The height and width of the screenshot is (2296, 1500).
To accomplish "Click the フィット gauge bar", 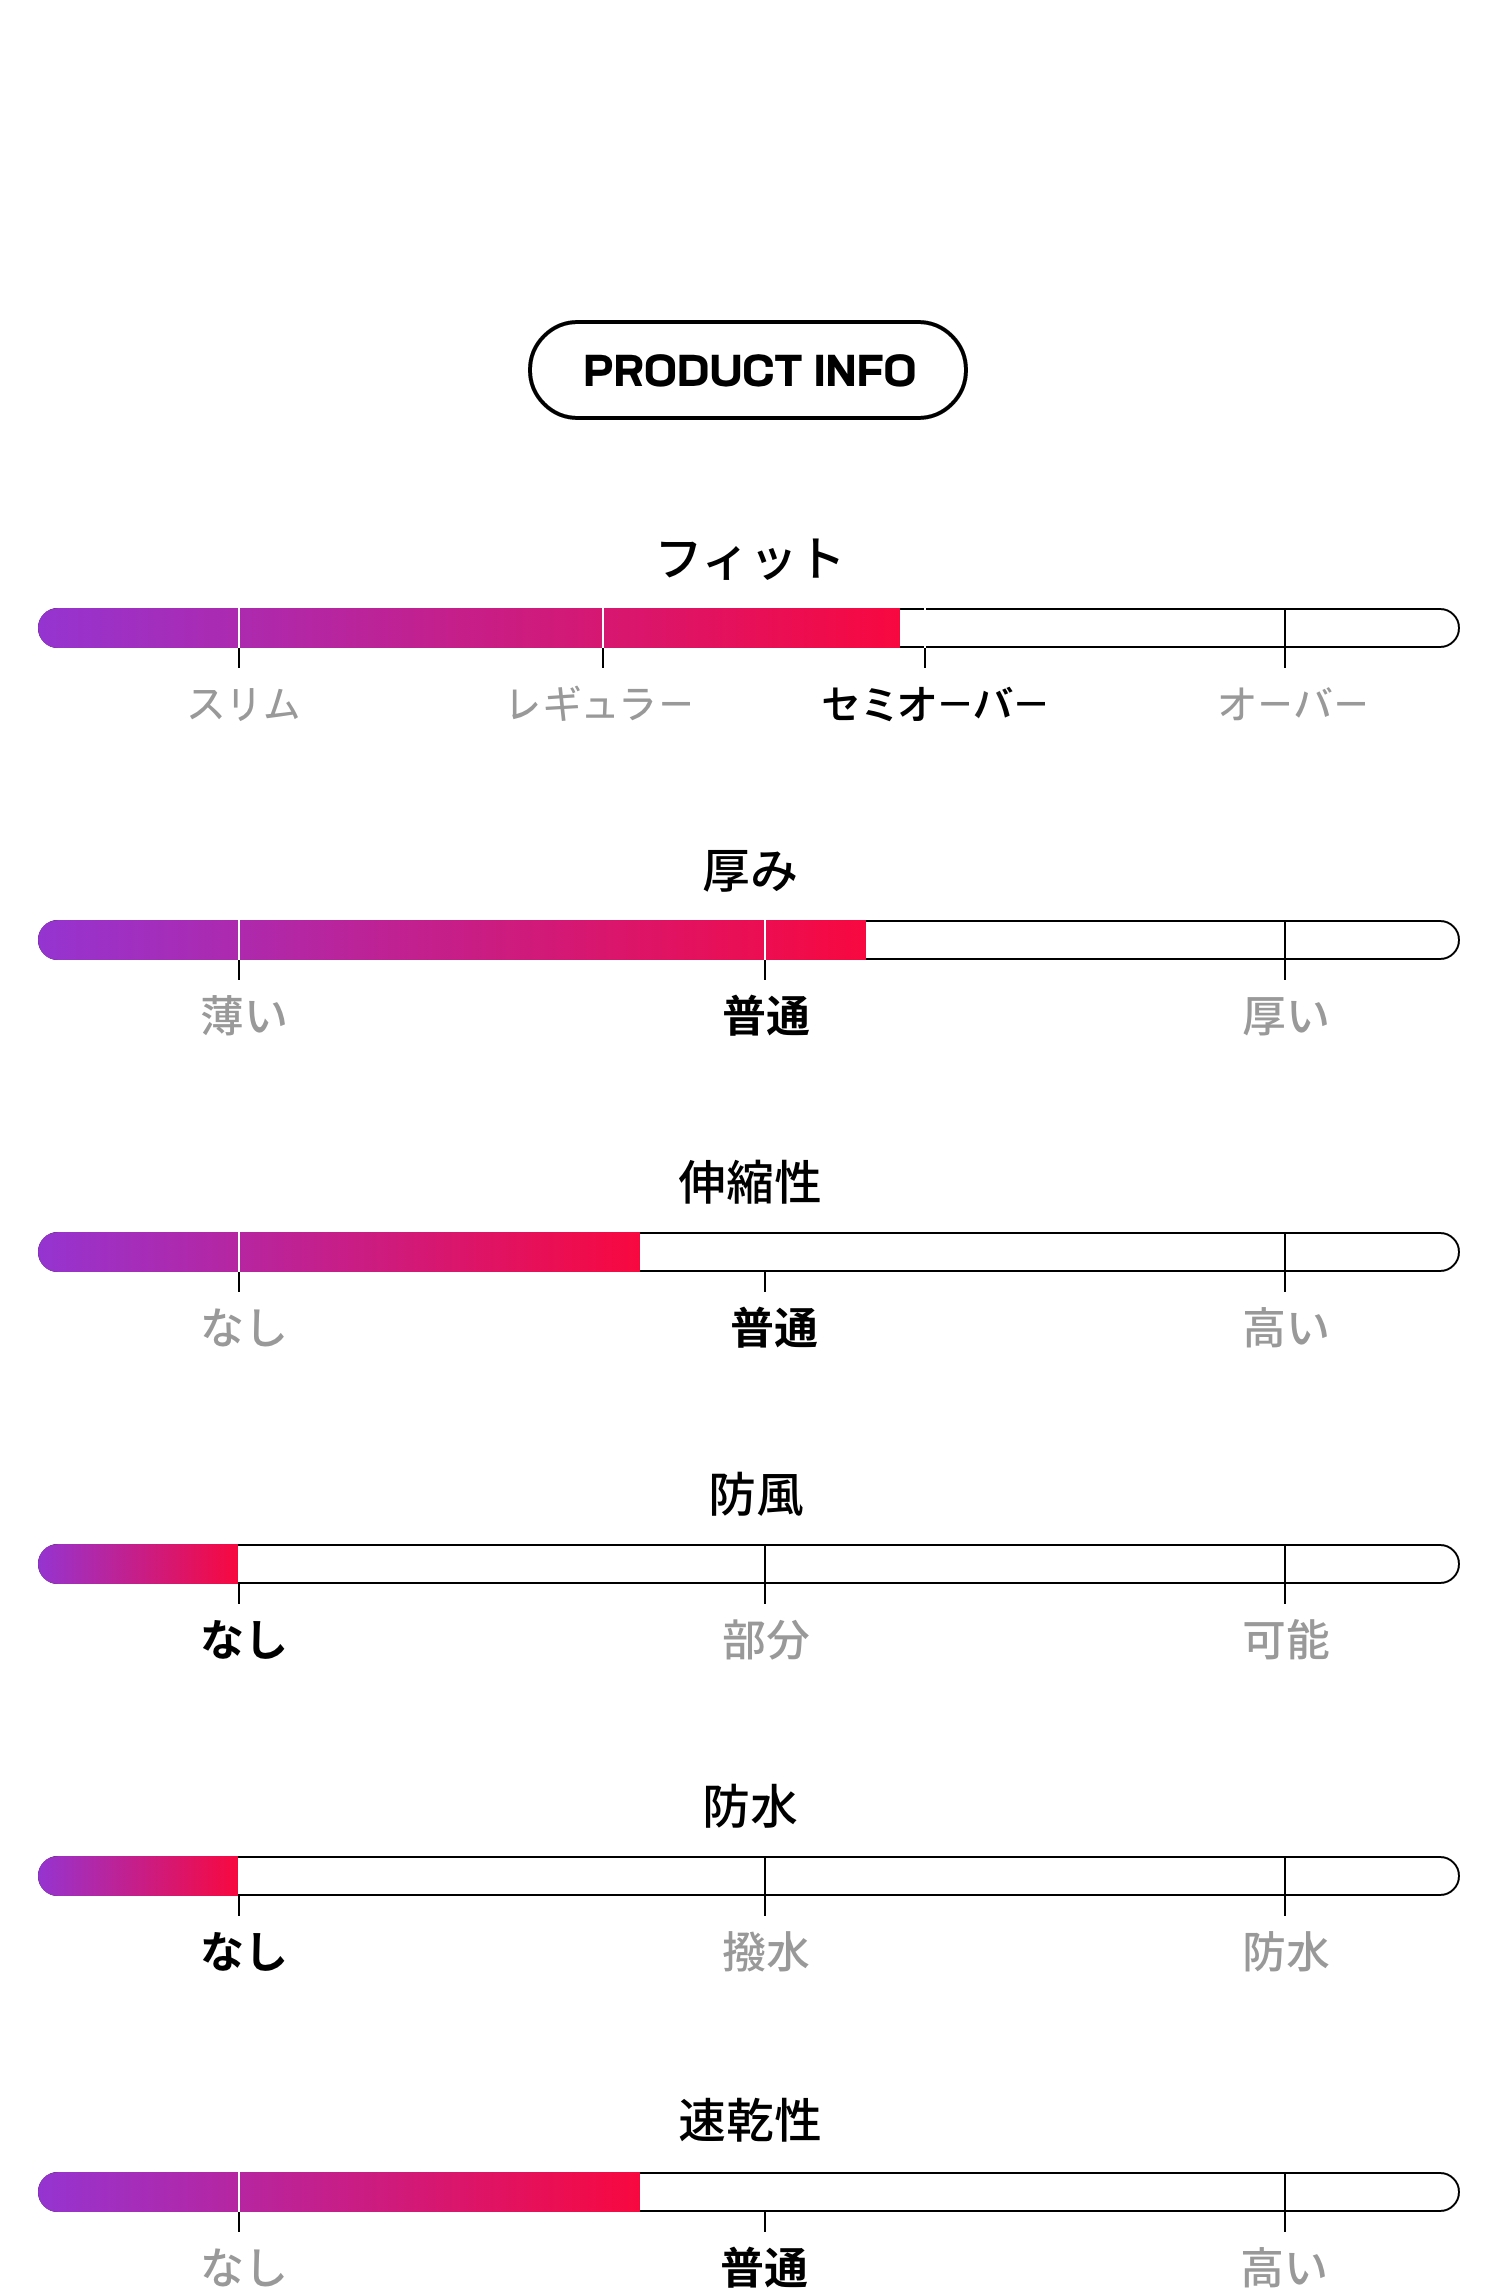I will [x=749, y=628].
